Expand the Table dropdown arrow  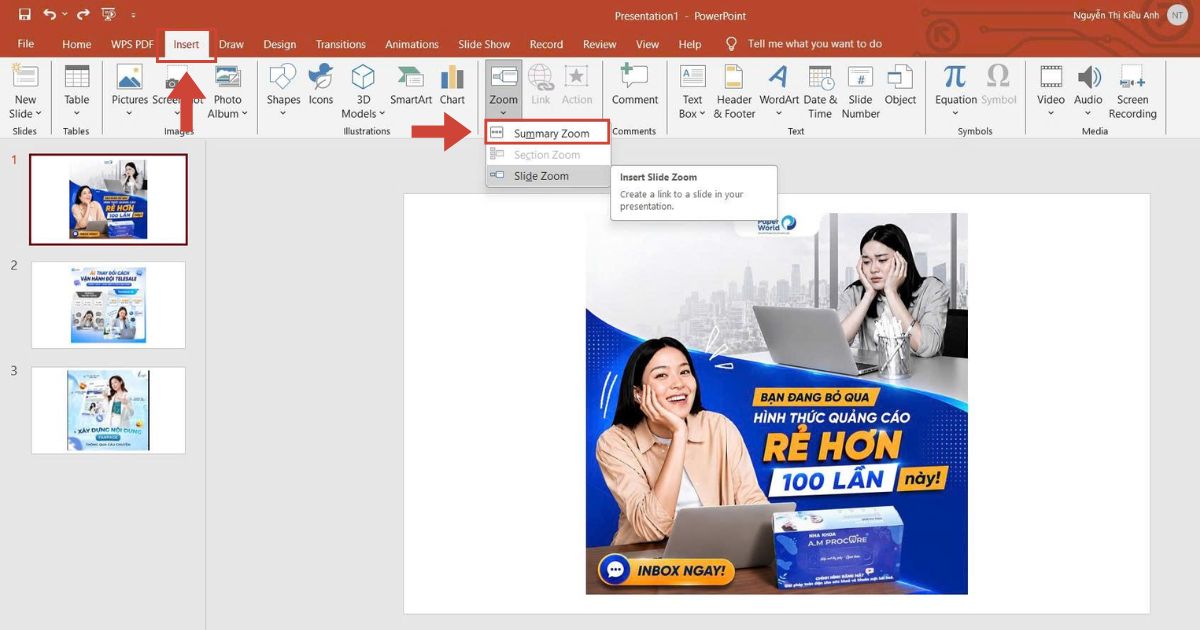click(77, 114)
